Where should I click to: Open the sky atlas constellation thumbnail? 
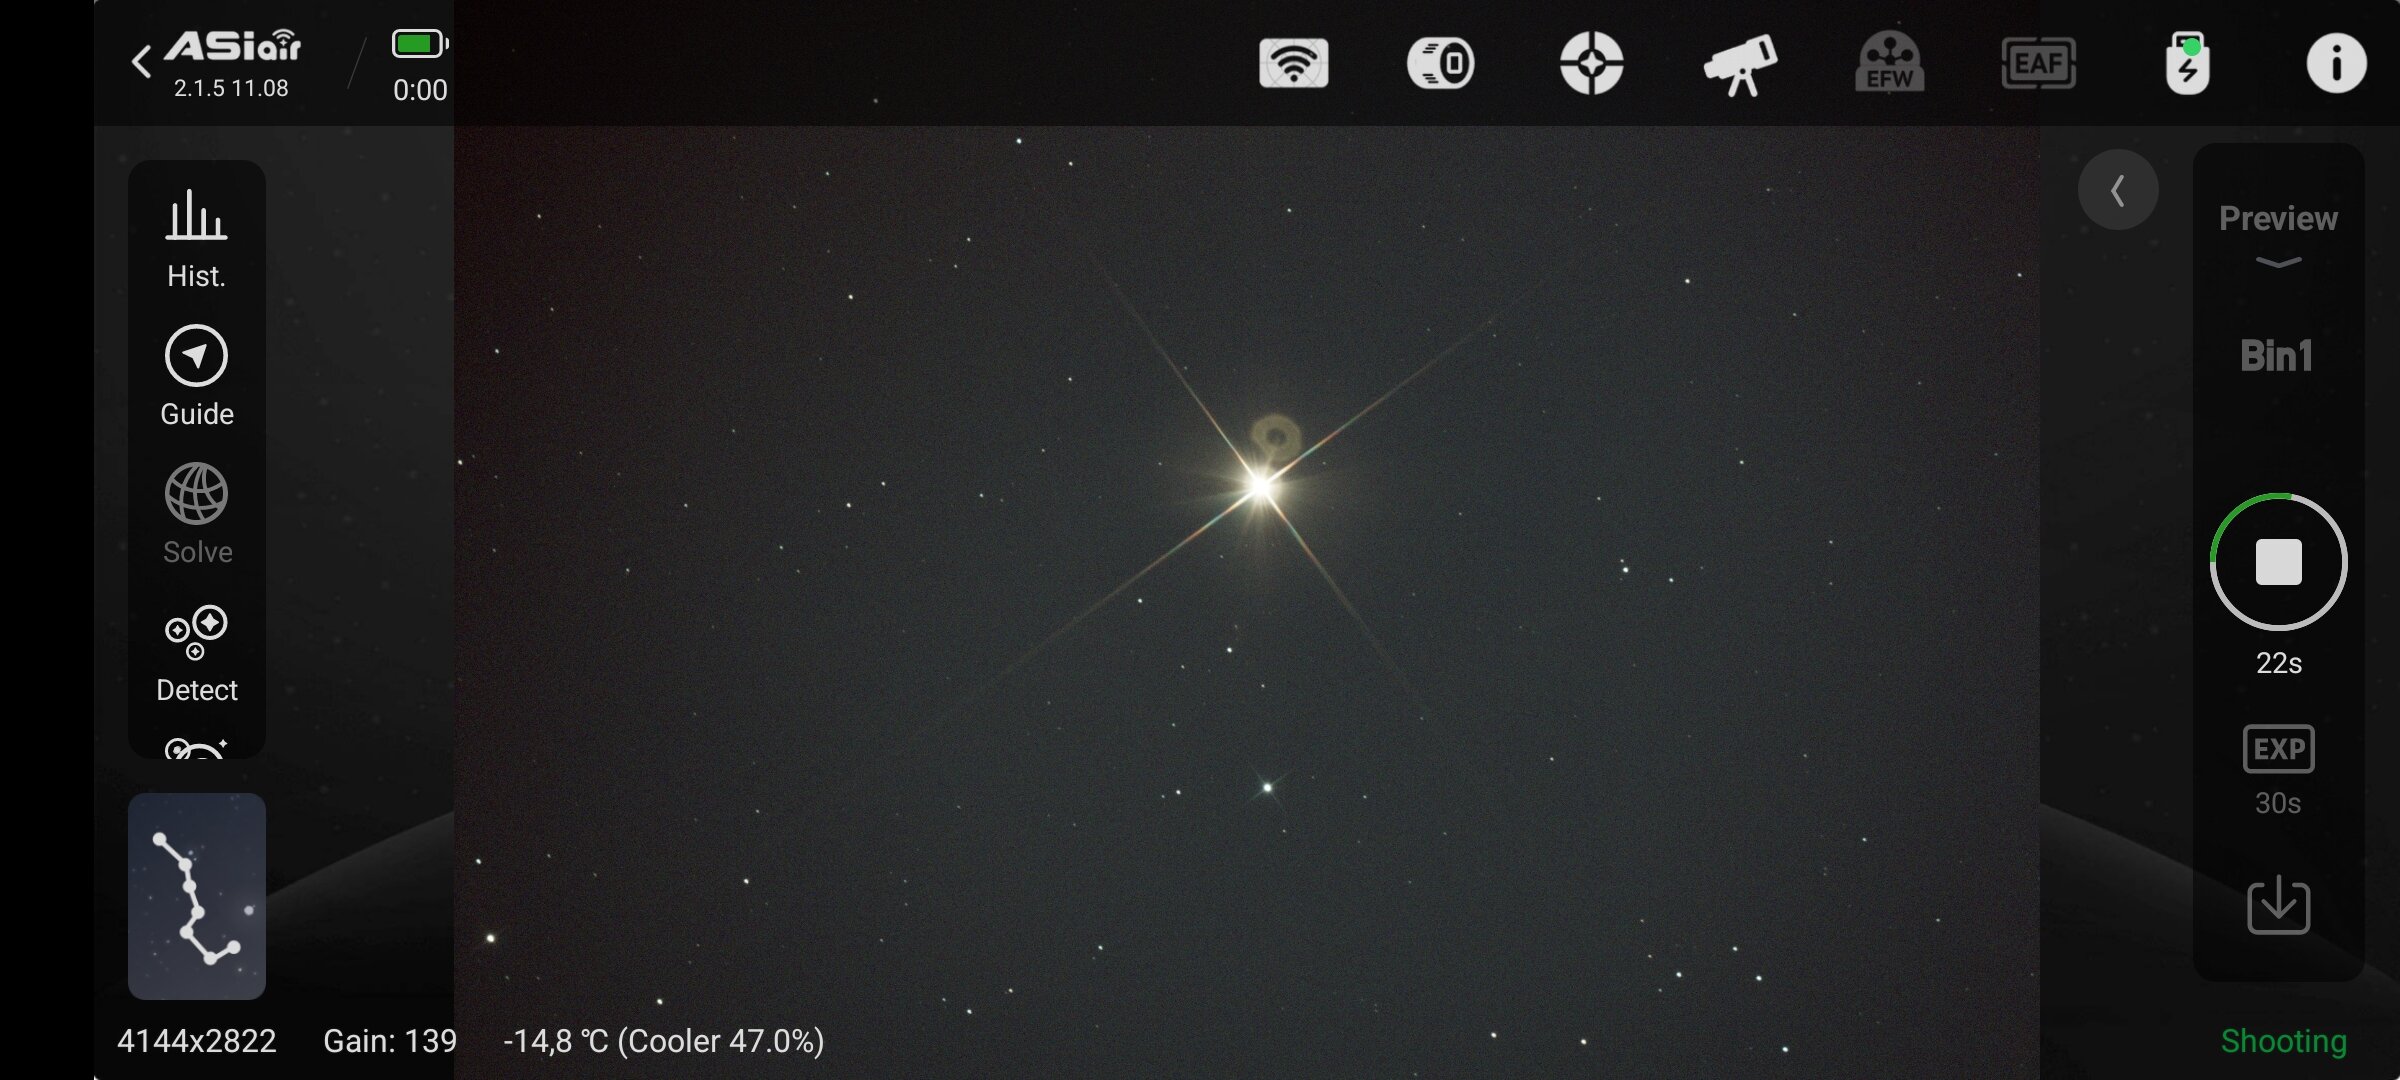[196, 896]
